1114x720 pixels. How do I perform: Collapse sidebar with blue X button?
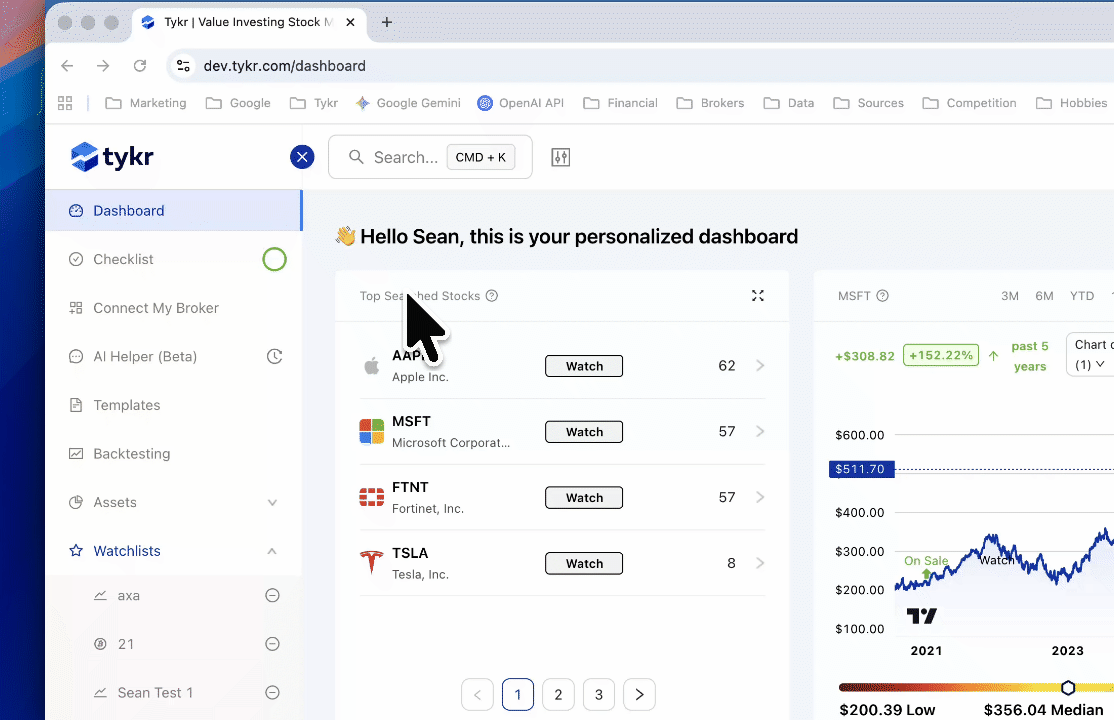pyautogui.click(x=302, y=157)
